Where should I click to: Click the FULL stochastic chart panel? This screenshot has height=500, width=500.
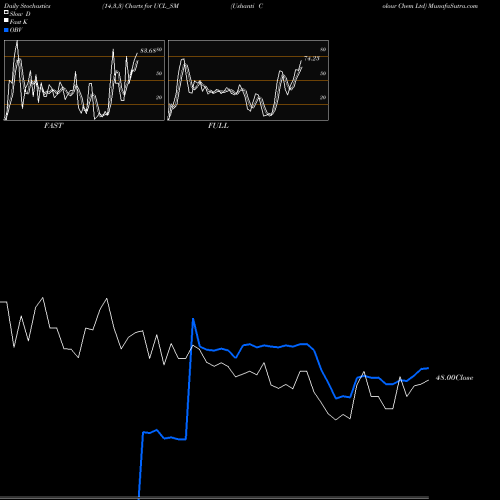248,80
